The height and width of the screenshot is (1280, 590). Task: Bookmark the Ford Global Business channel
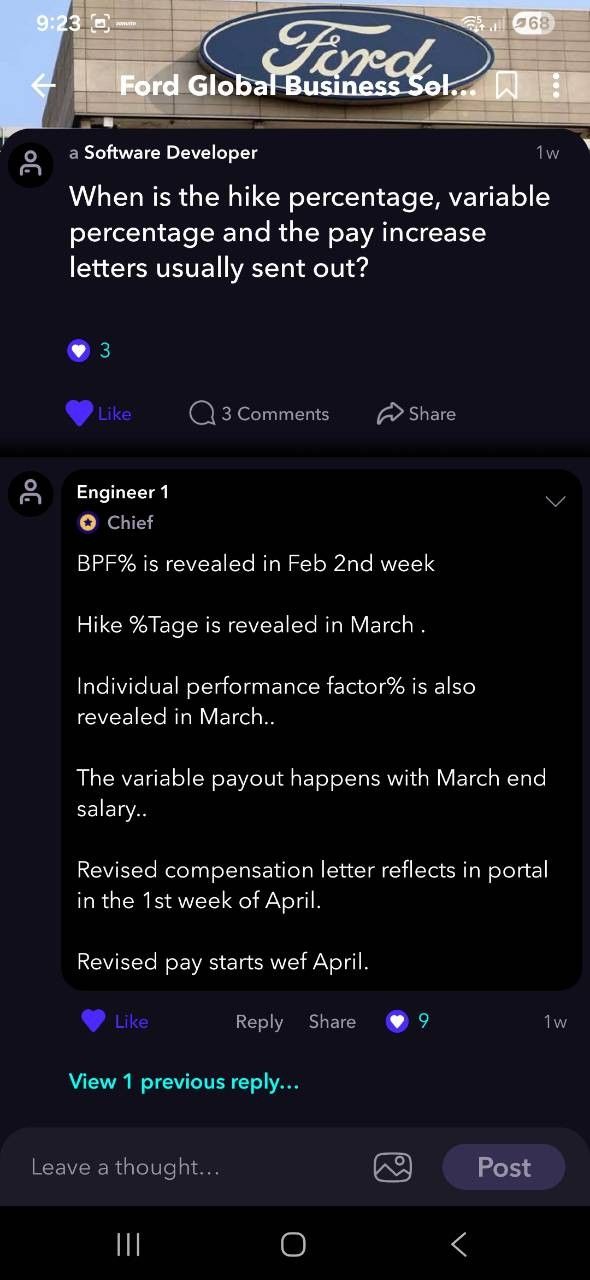pos(507,86)
